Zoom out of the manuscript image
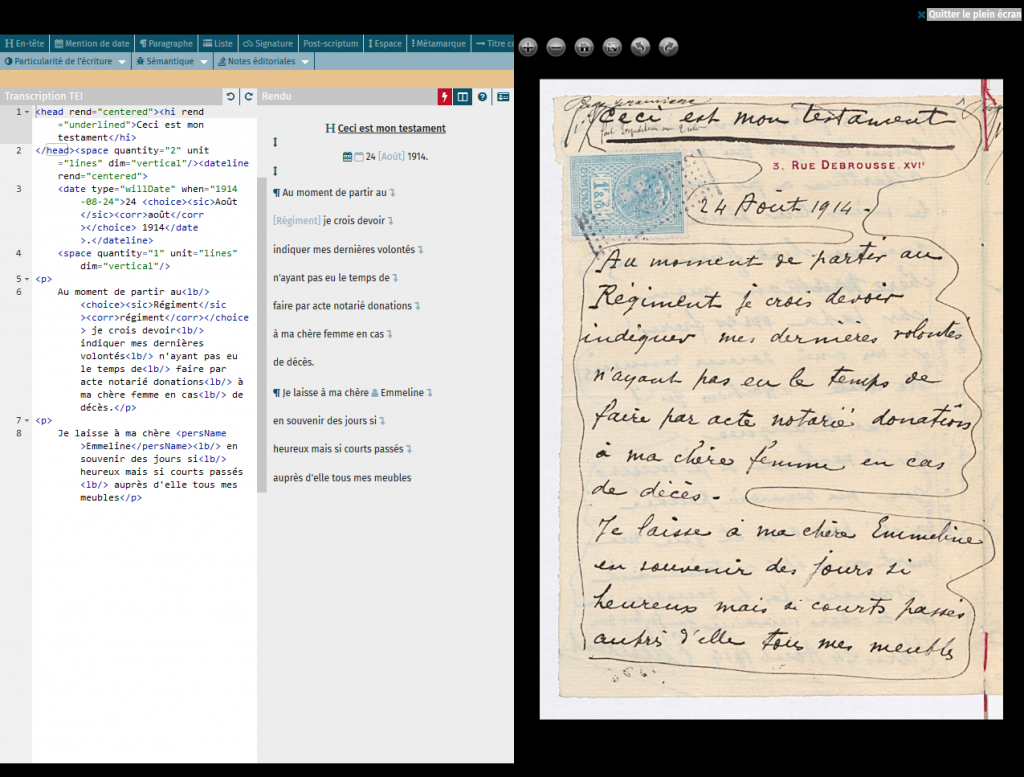1024x777 pixels. 556,47
